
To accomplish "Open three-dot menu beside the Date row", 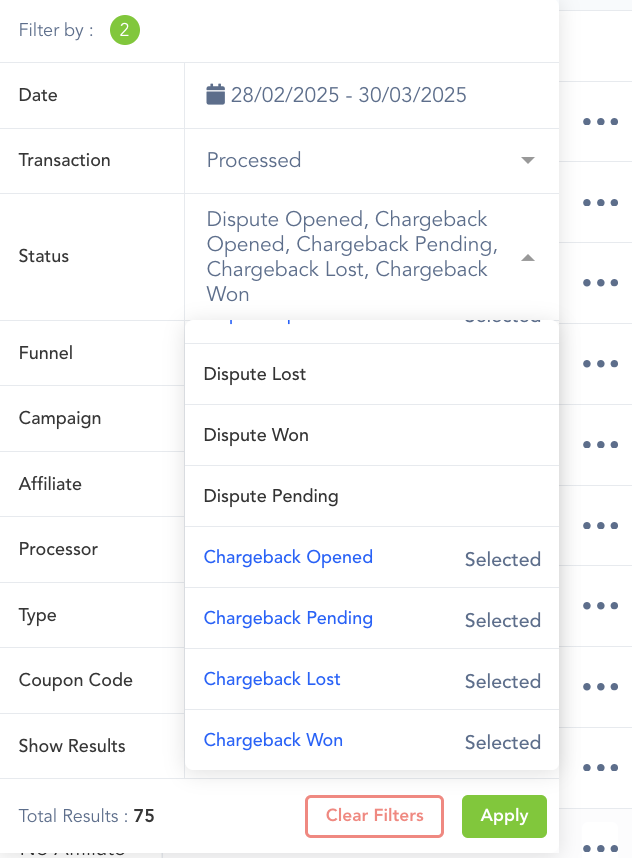I will coord(600,122).
